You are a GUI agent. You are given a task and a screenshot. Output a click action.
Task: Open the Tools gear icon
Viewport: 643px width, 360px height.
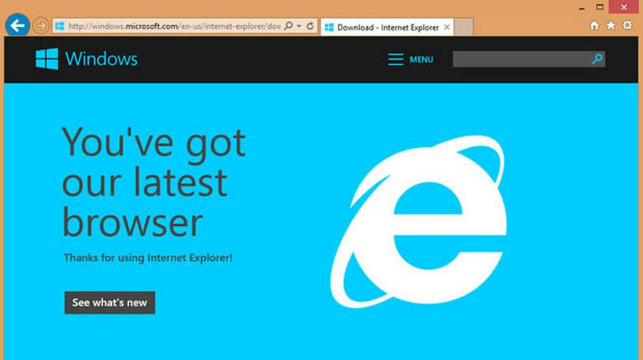click(x=627, y=25)
